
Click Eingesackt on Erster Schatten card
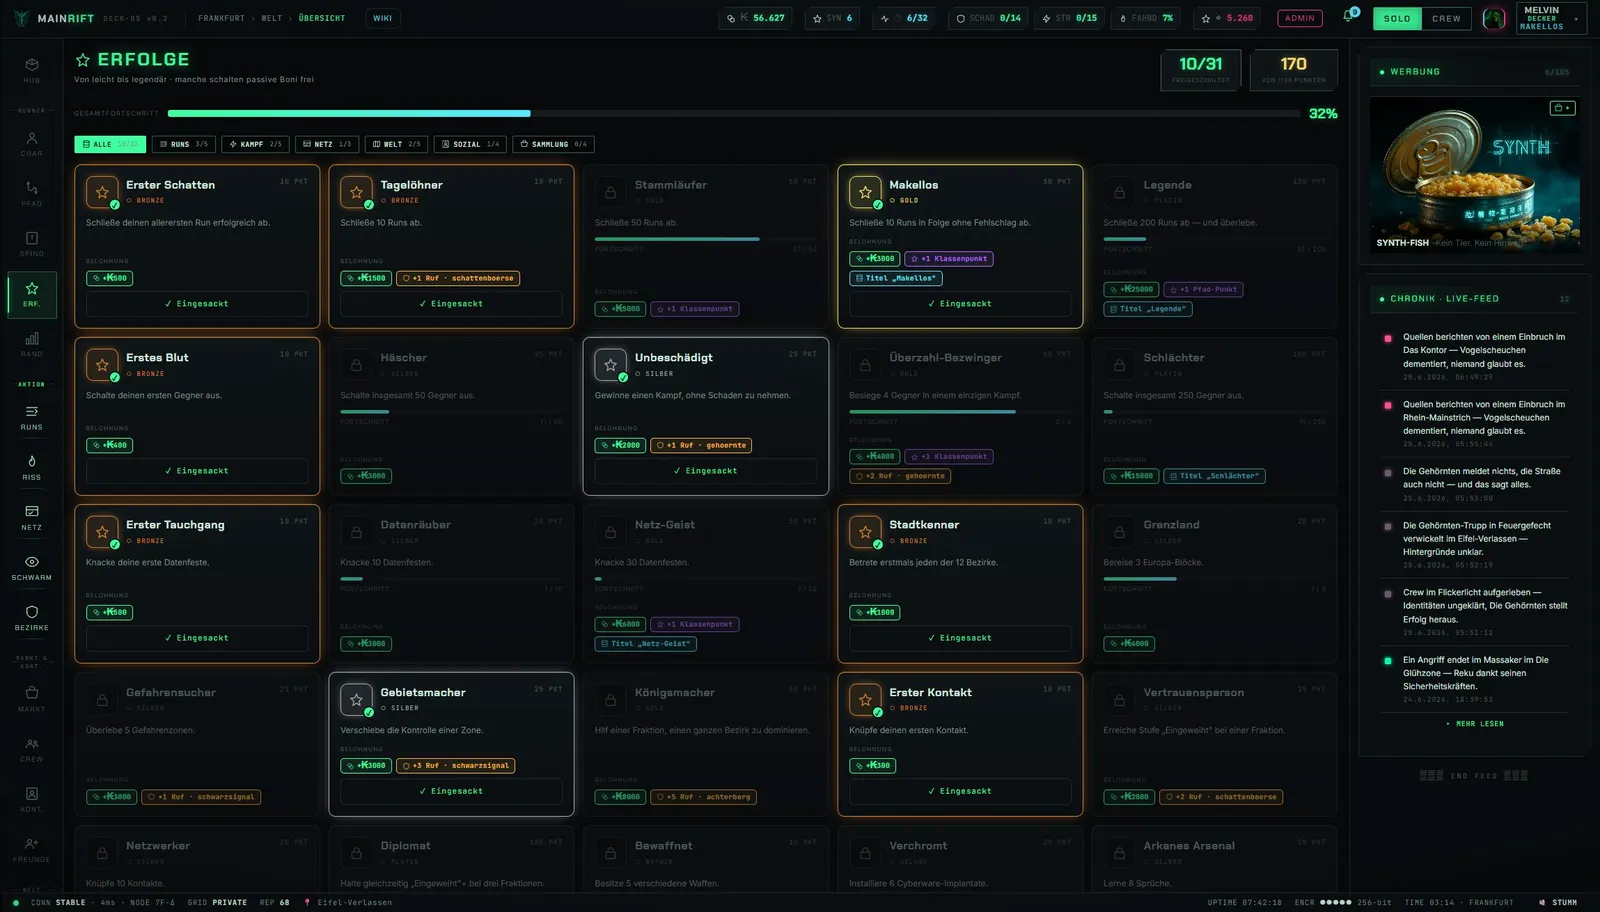pos(197,303)
